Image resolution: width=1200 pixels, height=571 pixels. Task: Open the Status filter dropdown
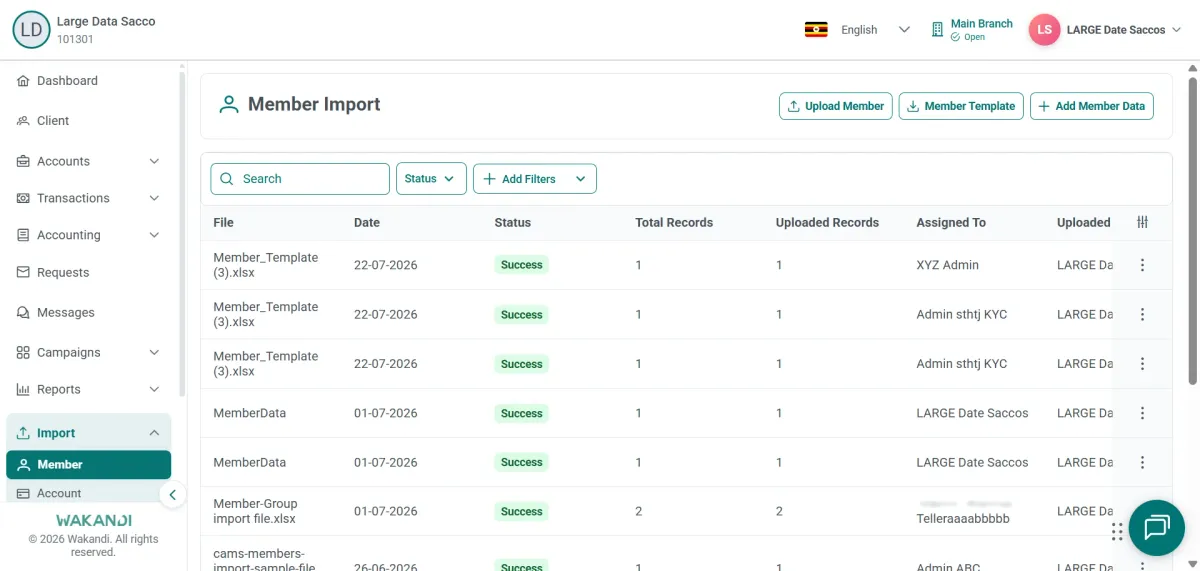coord(431,179)
